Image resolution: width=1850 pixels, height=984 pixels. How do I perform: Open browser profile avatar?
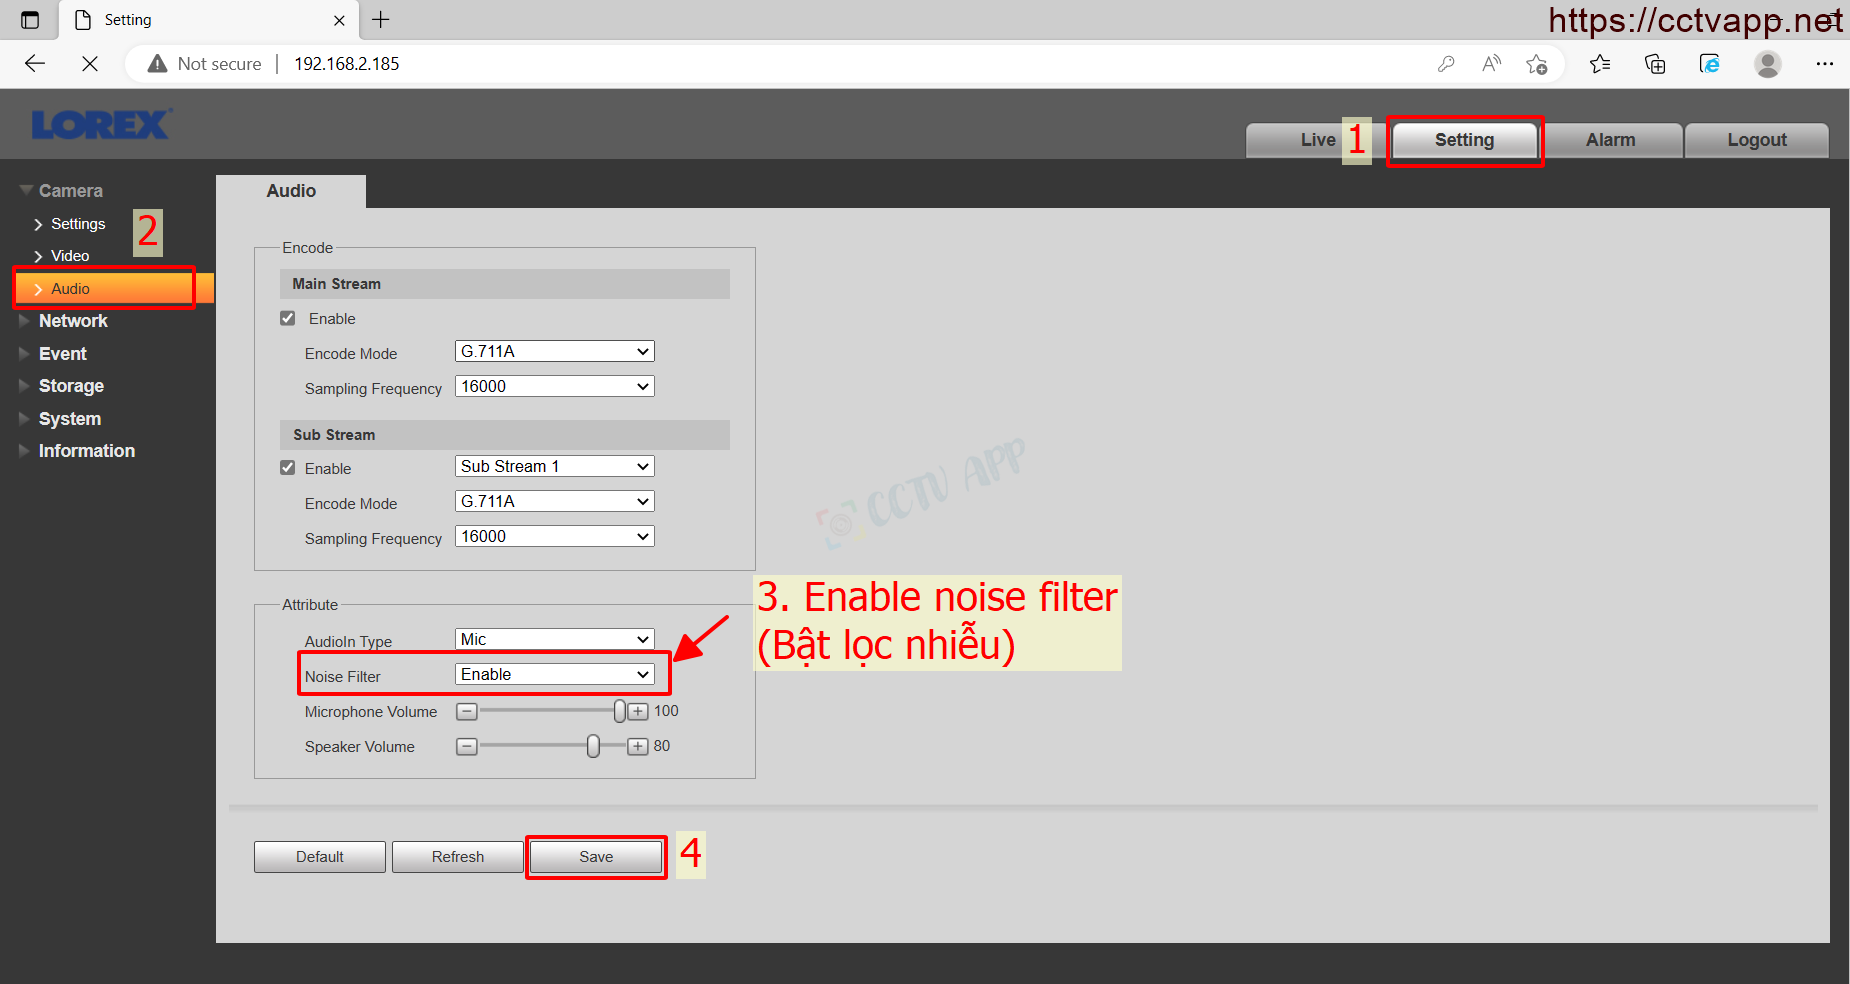tap(1768, 64)
